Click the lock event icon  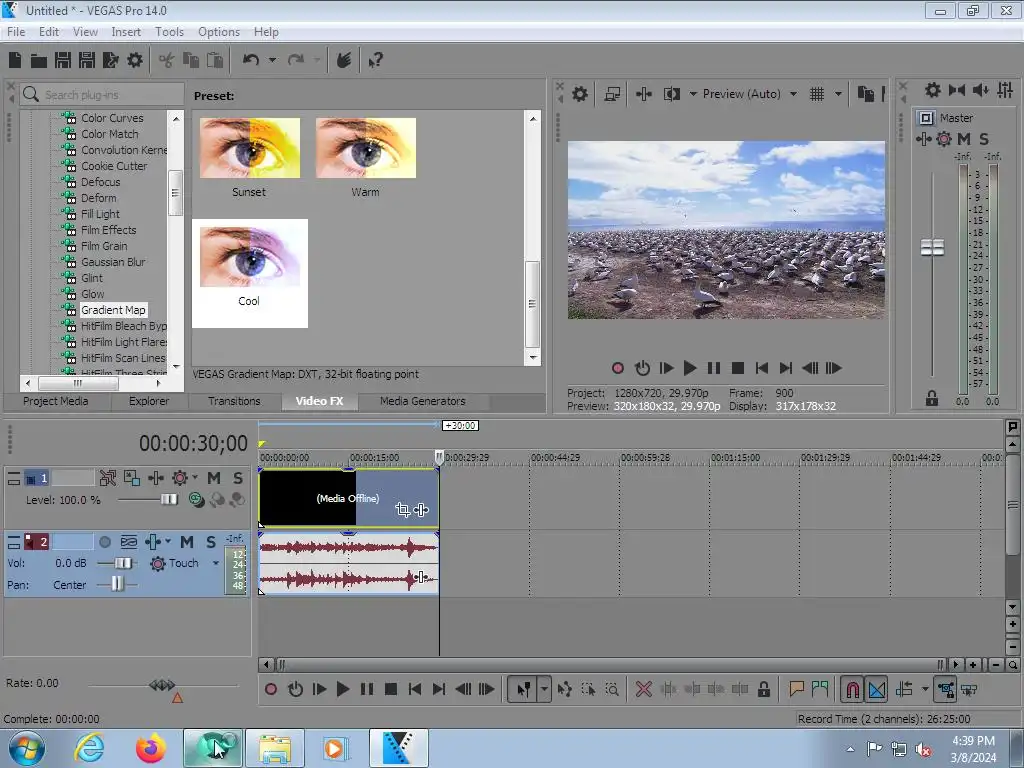pos(763,689)
